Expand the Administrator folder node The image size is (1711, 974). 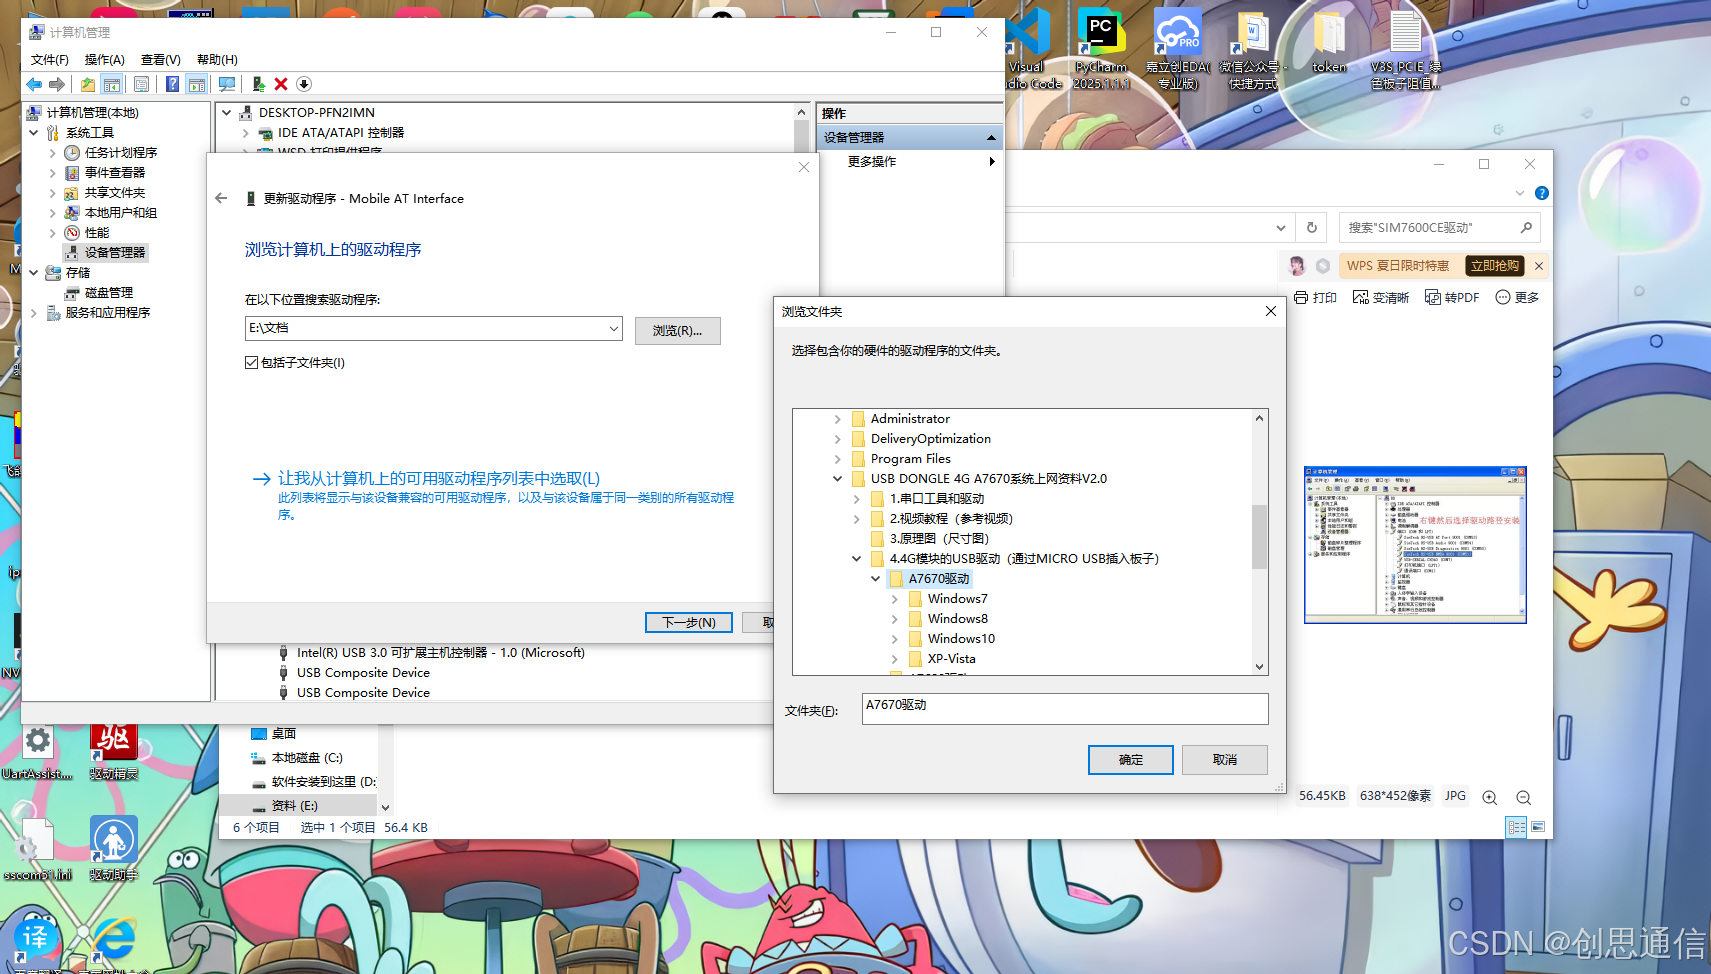(x=838, y=419)
